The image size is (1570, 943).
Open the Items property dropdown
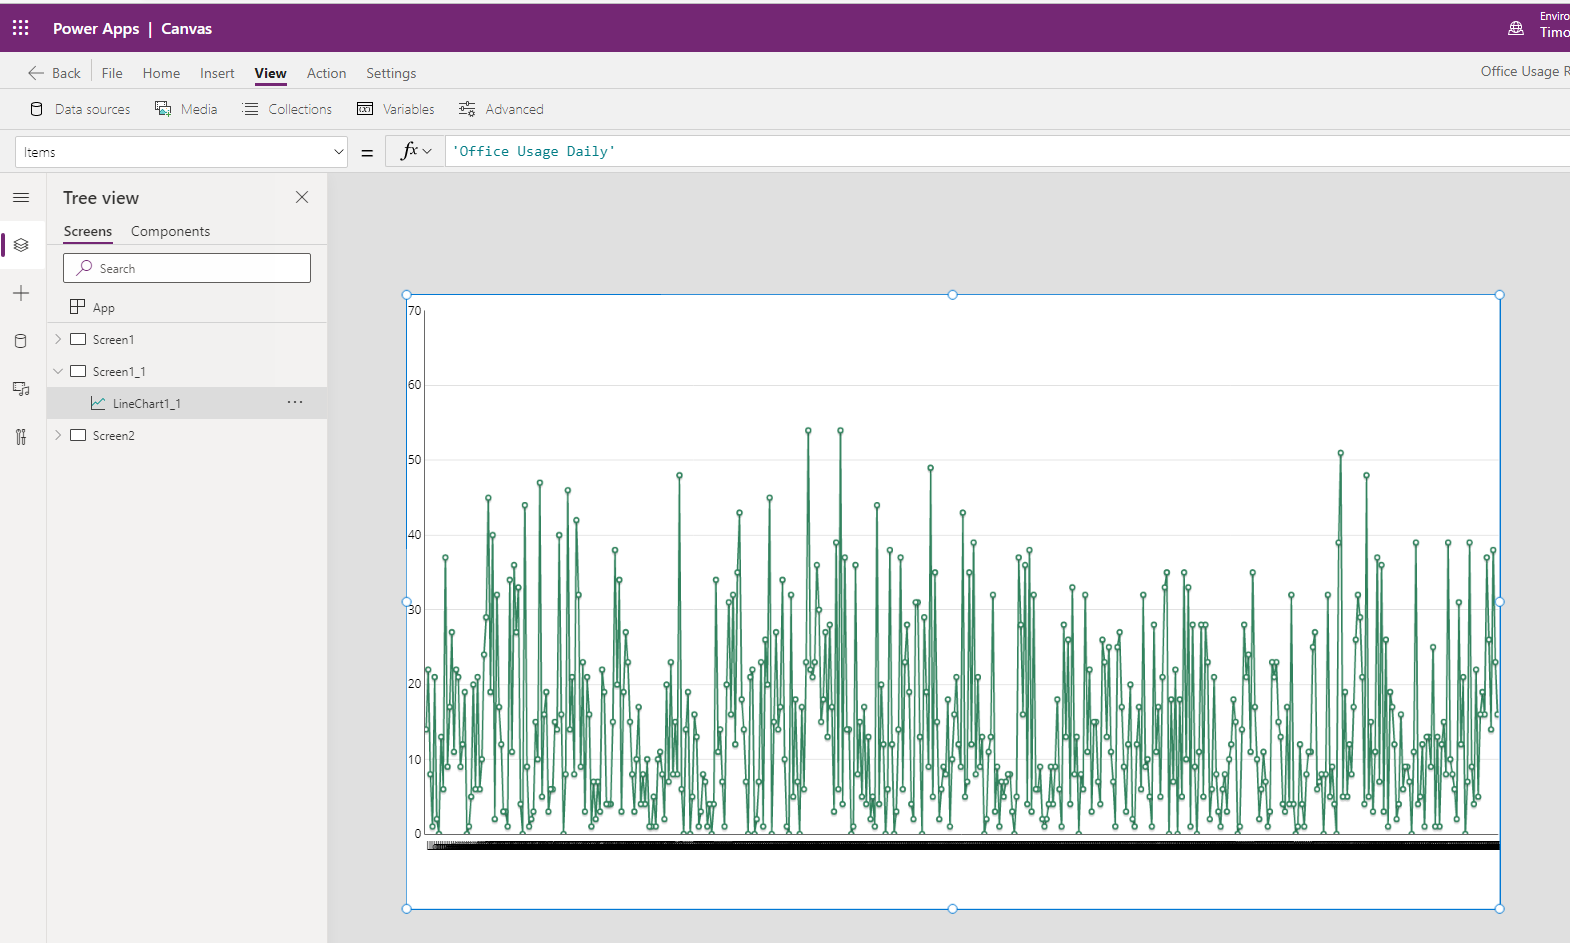click(338, 152)
